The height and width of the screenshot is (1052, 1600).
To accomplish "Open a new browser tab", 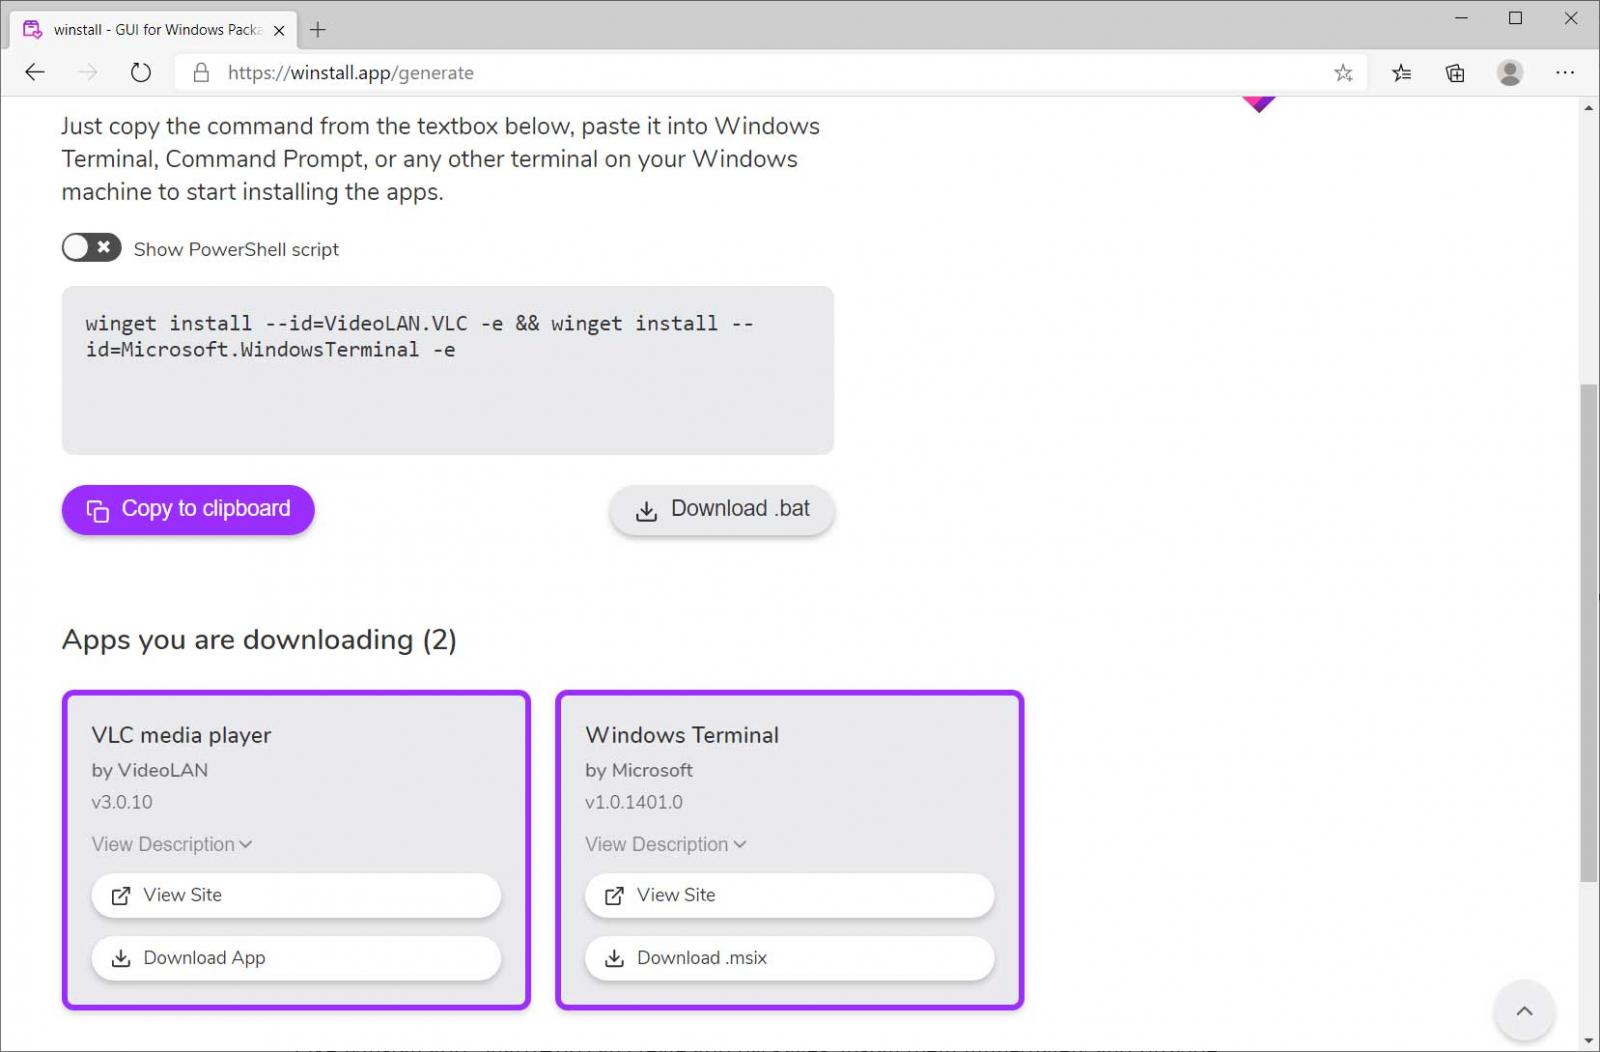I will [x=318, y=30].
